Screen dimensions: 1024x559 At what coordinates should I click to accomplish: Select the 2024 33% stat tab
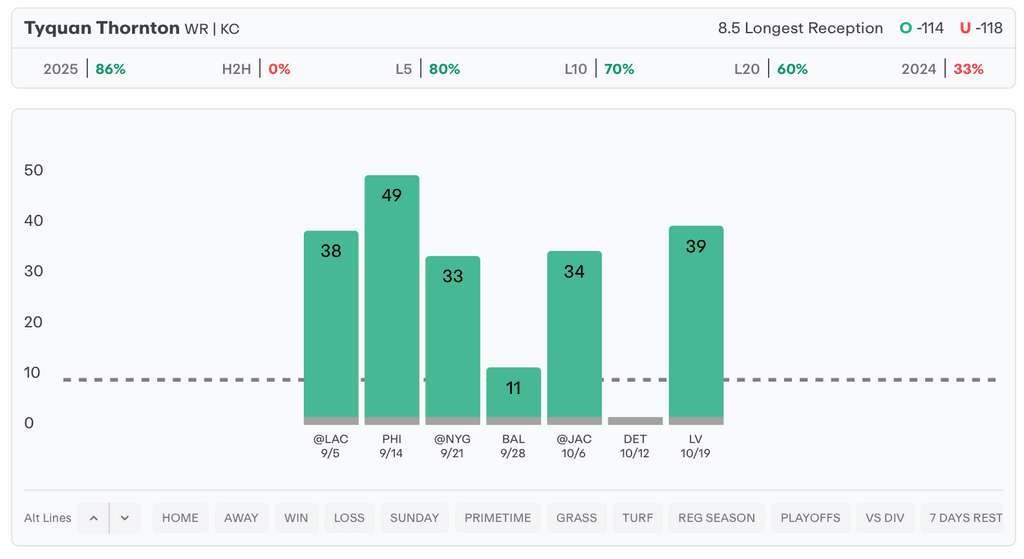pyautogui.click(x=942, y=69)
